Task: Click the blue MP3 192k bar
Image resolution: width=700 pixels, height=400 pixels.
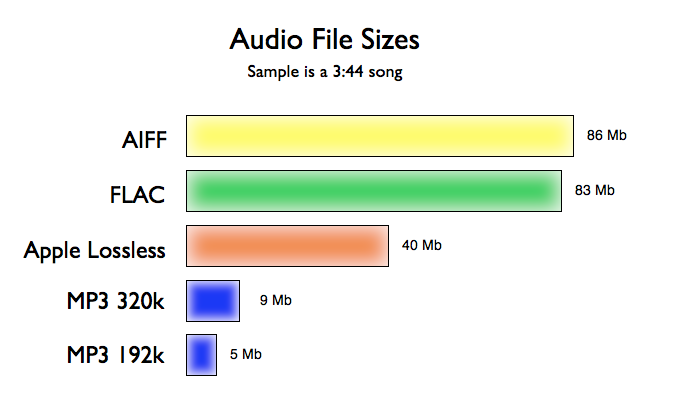Action: 201,355
